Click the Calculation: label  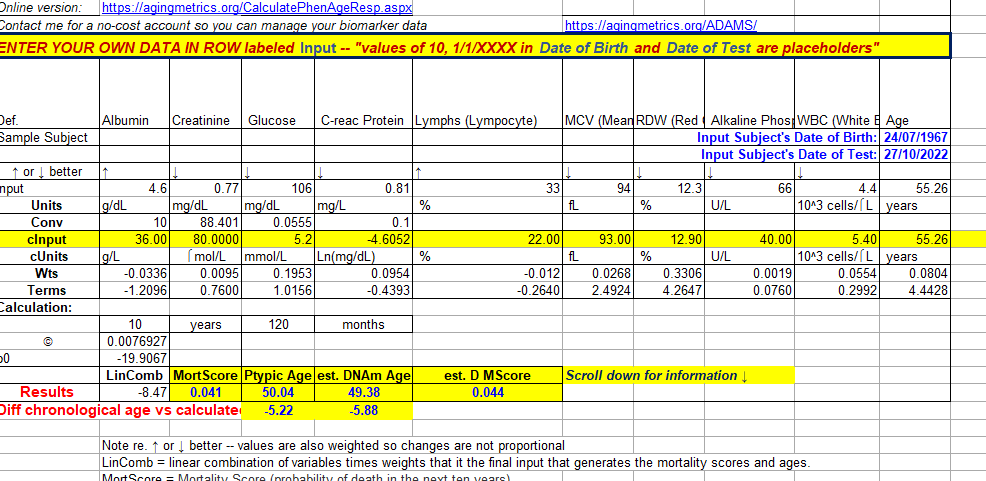coord(35,307)
